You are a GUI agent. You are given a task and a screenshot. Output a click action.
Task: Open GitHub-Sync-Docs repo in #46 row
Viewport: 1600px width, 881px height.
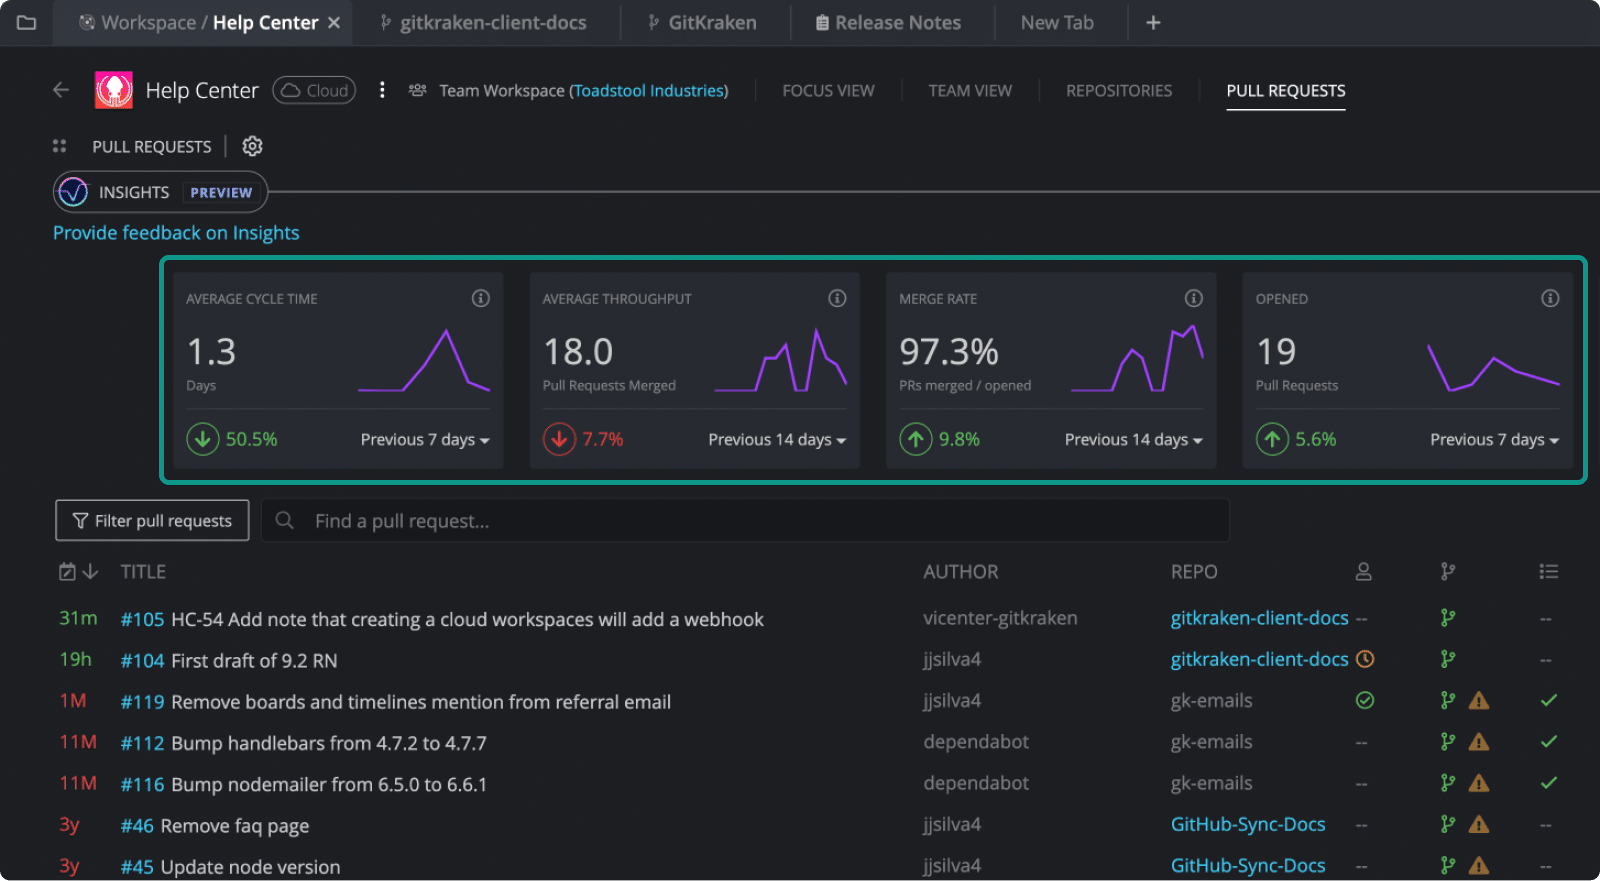1248,824
